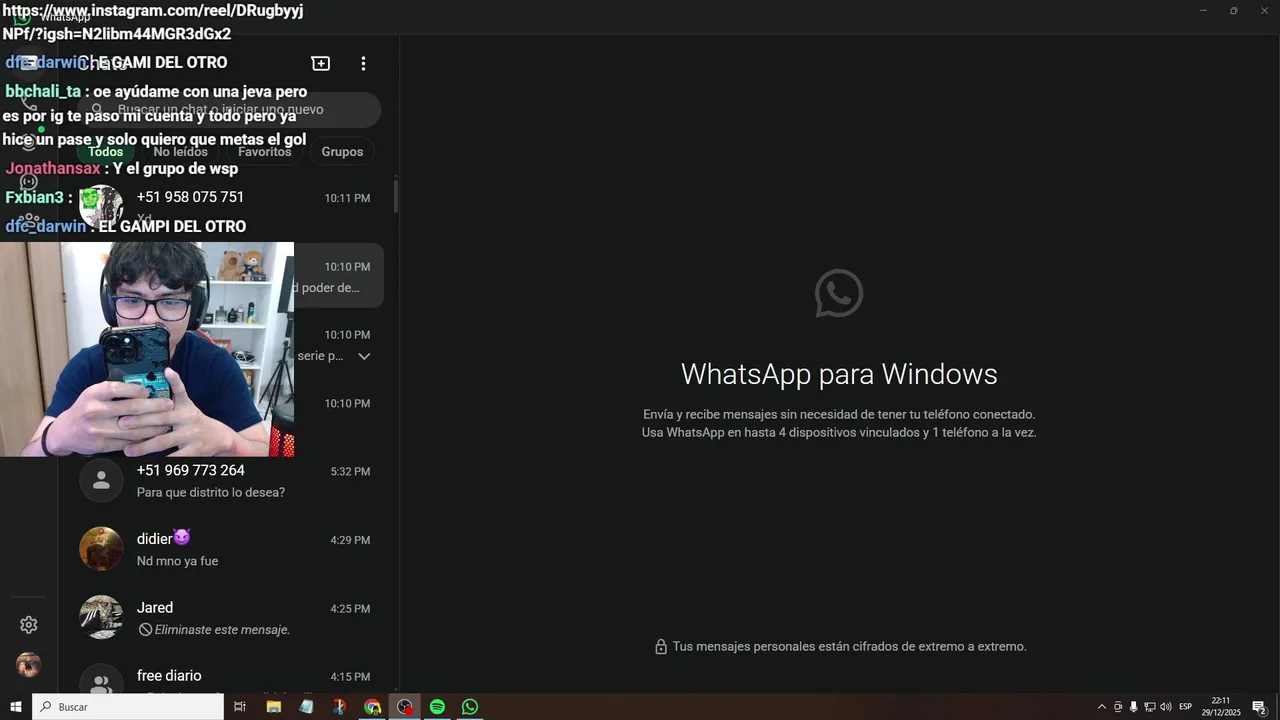Open your profile picture at sidebar bottom
The image size is (1280, 720).
coord(29,665)
